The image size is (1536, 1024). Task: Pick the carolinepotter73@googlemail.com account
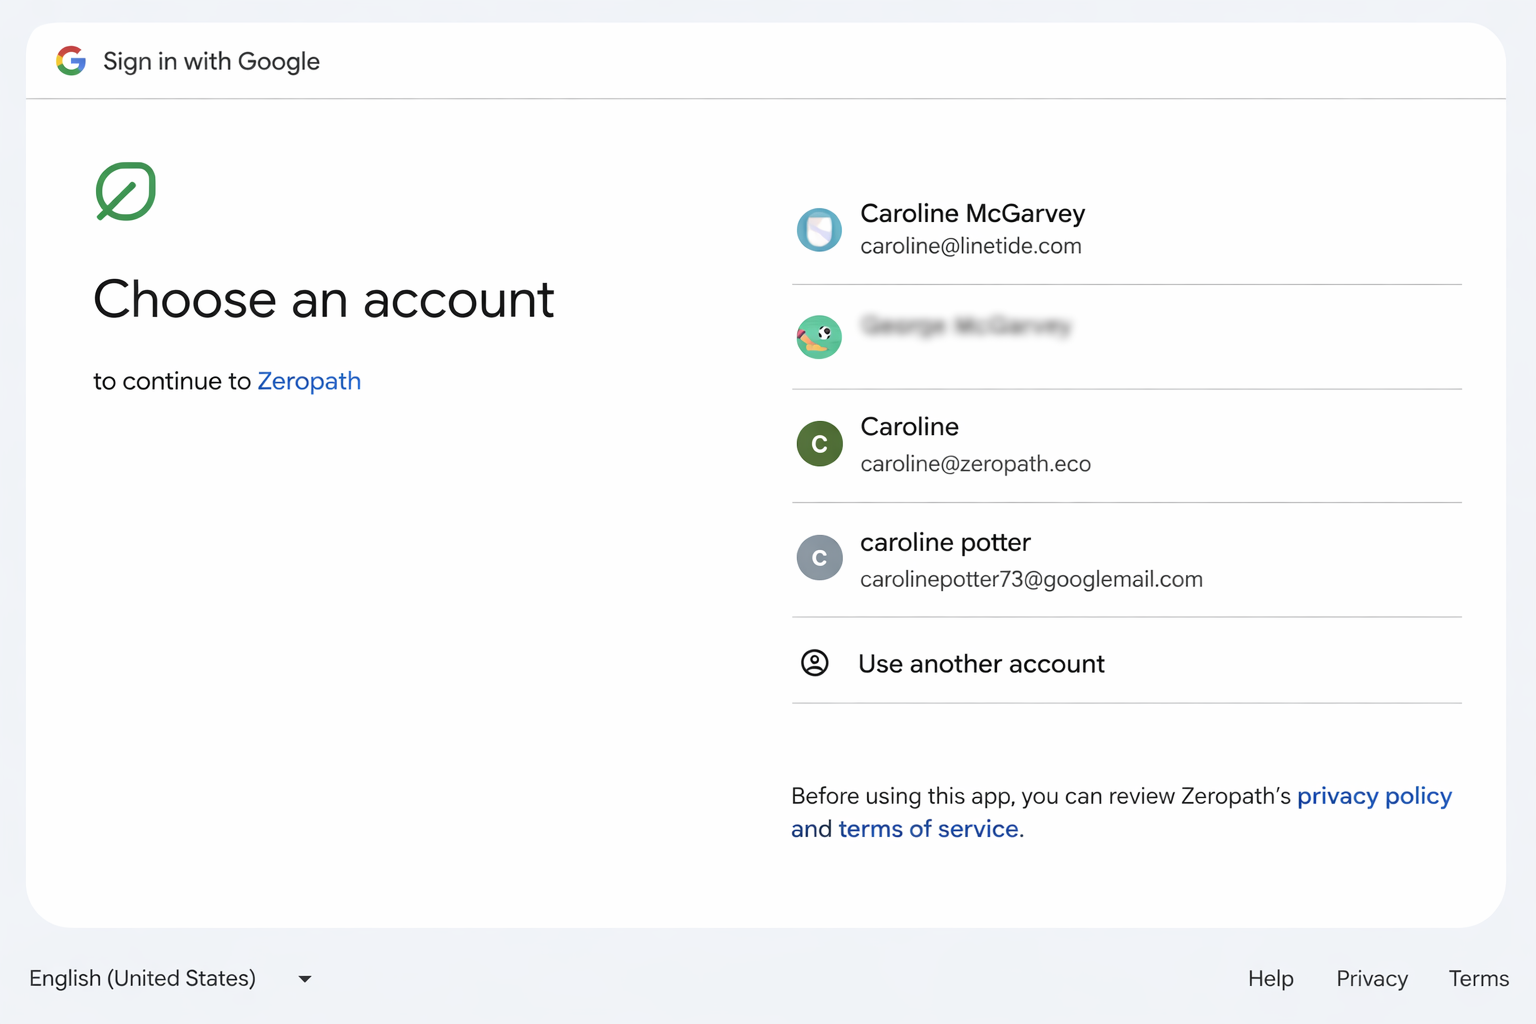pos(1031,579)
